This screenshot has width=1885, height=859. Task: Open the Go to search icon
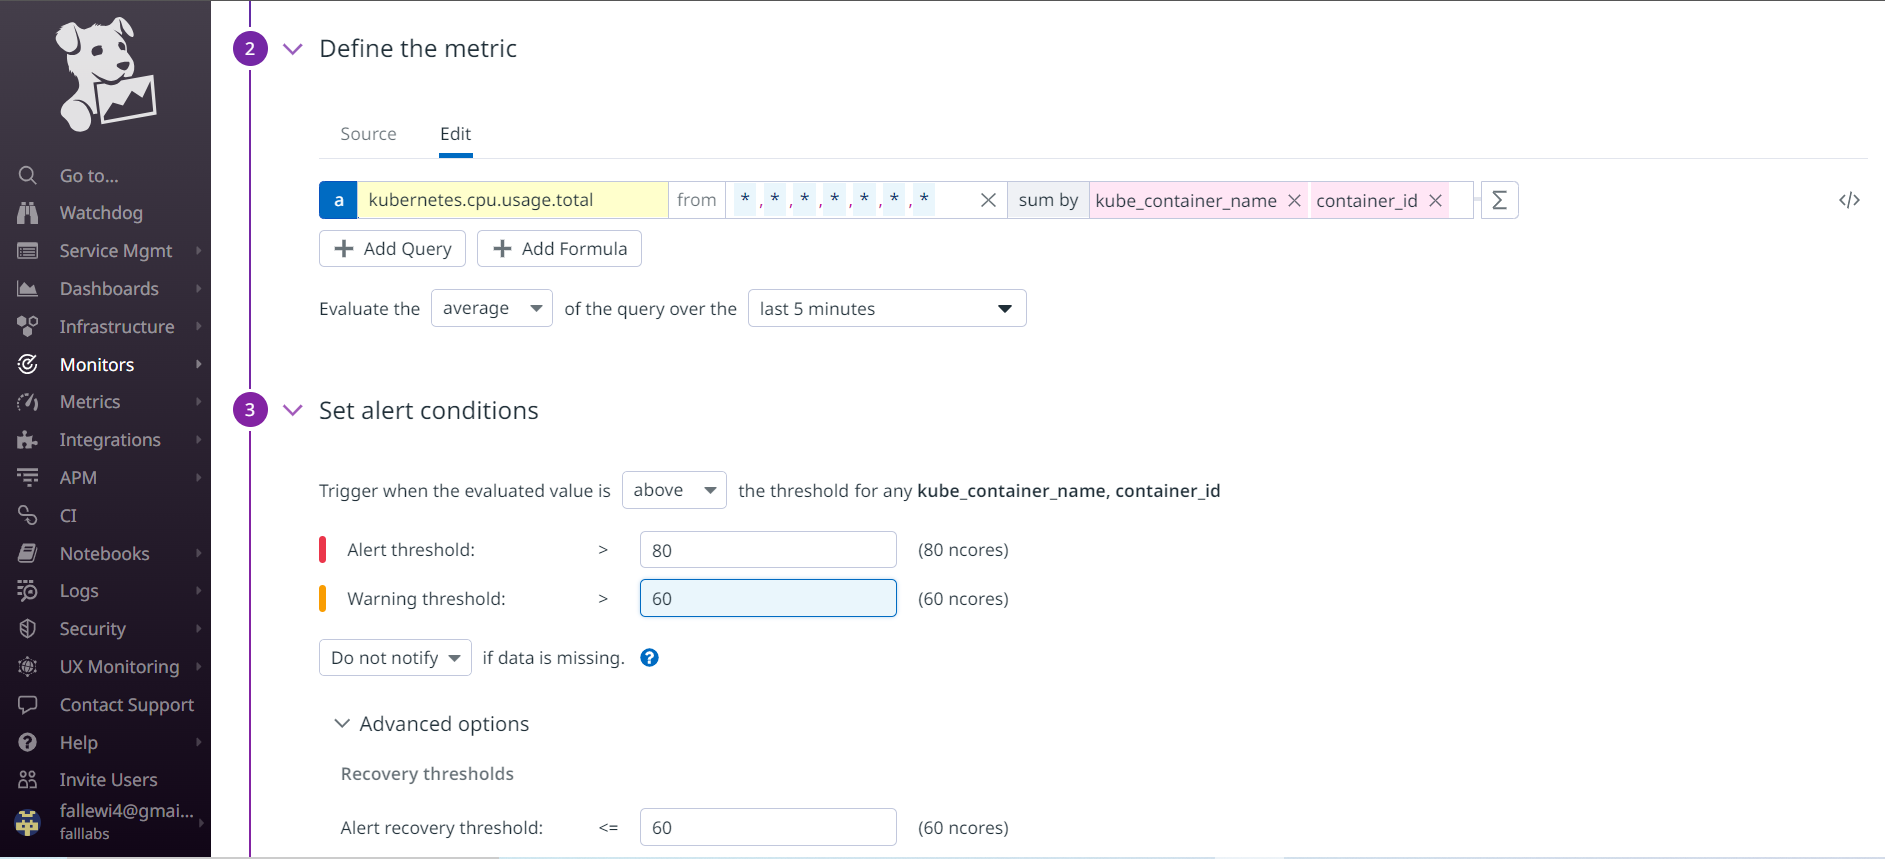point(28,176)
